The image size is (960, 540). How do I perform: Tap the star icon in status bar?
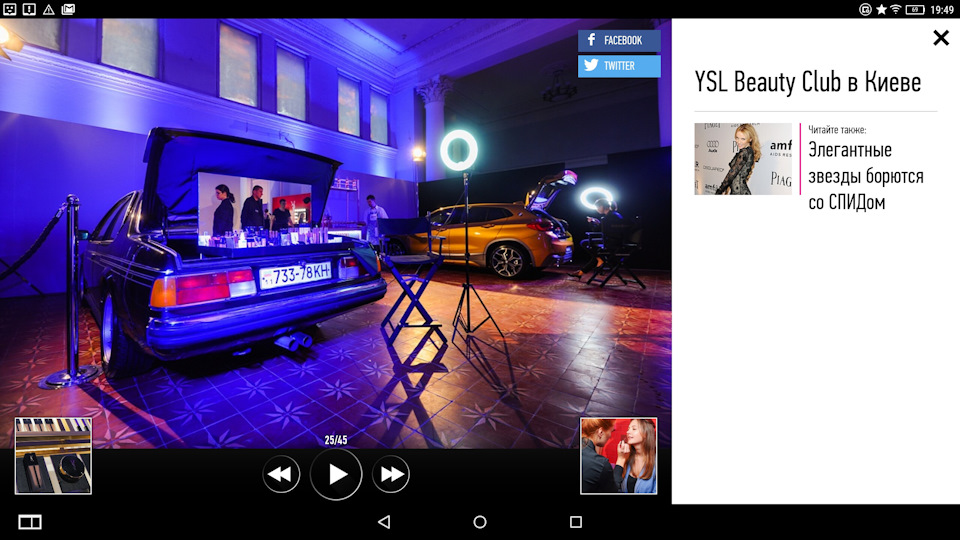click(x=881, y=9)
